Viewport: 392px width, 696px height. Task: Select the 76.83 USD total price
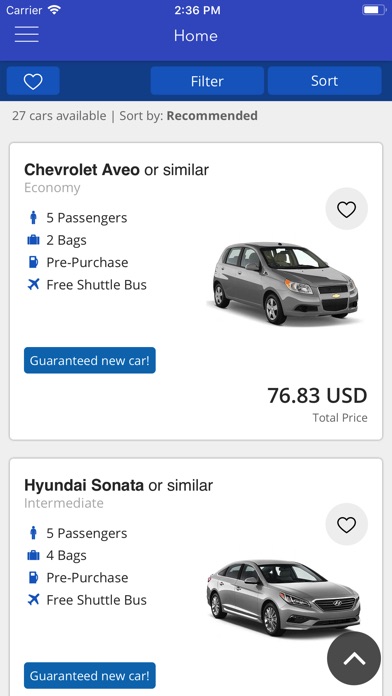317,395
